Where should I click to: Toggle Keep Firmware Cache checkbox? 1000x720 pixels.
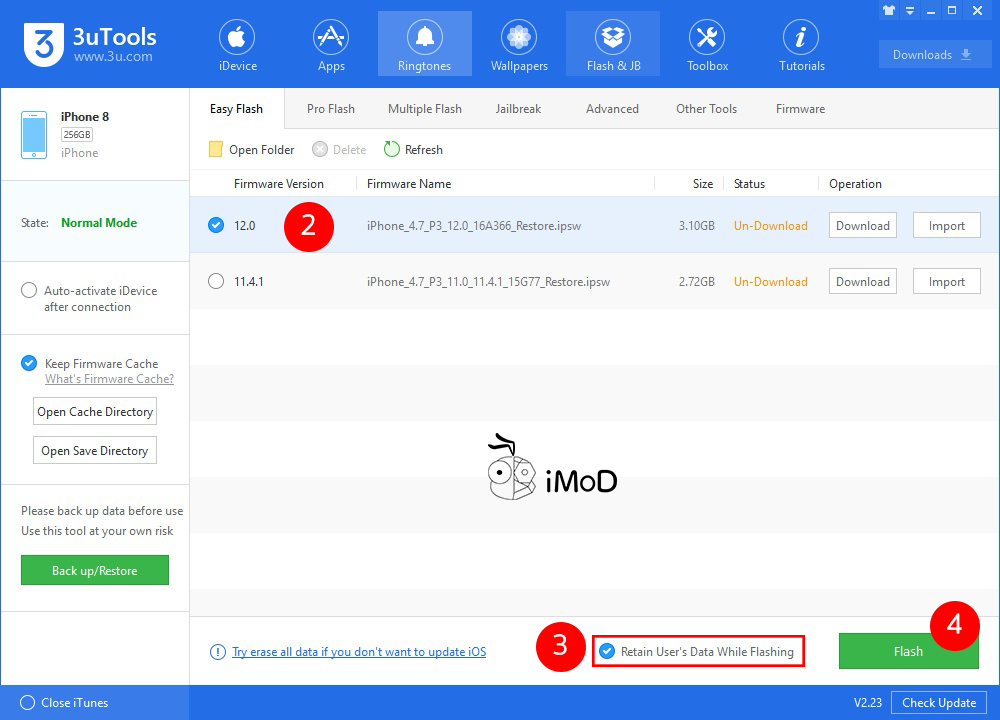pyautogui.click(x=30, y=364)
